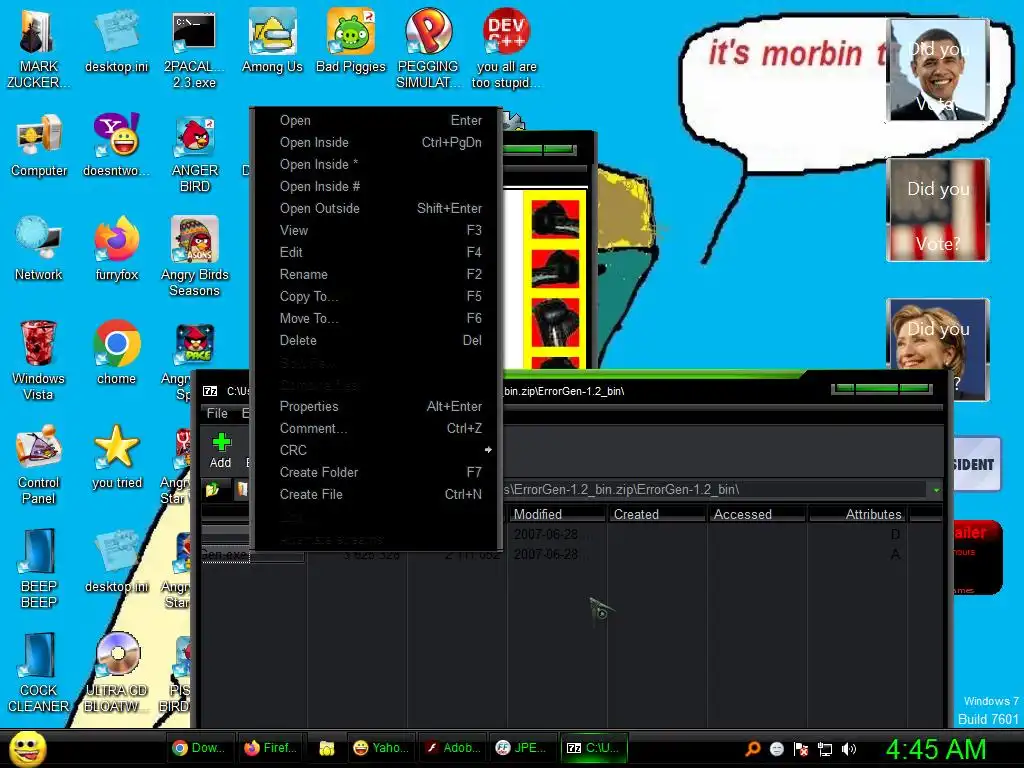Click the network tray icon
The height and width of the screenshot is (768, 1024).
coord(825,749)
